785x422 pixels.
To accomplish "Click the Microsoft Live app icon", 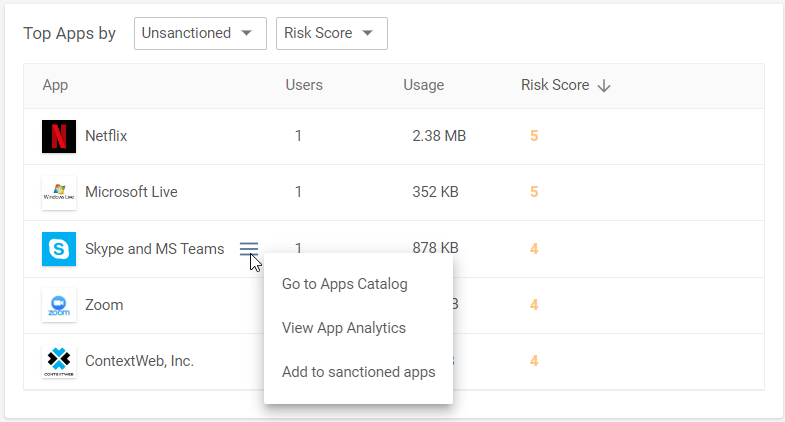I will pyautogui.click(x=59, y=192).
